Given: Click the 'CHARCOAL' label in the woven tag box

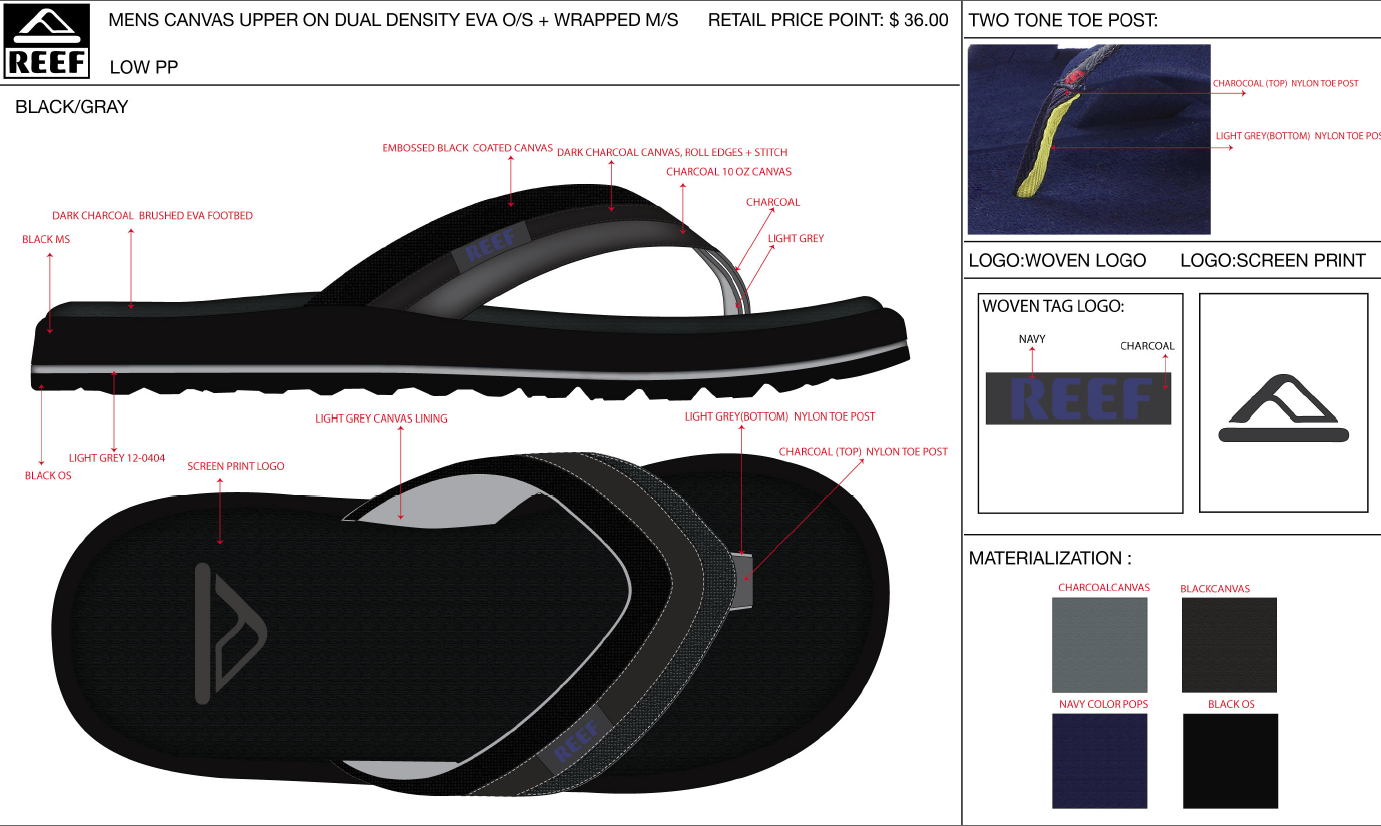Looking at the screenshot, I should click(x=1147, y=347).
